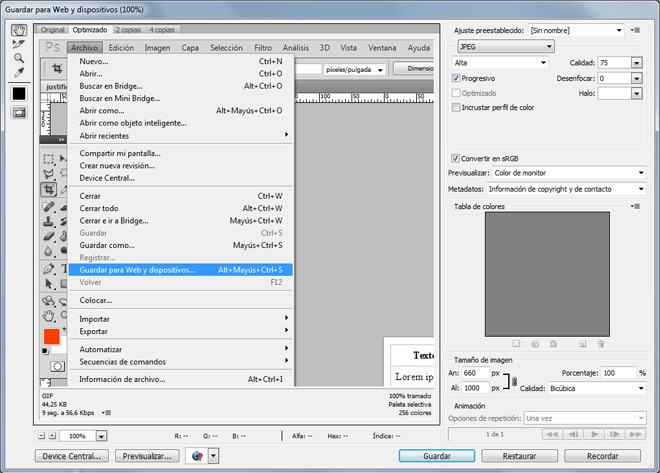Screen dimensions: 660x473
Task: Click the next frame button
Action: click(x=615, y=434)
